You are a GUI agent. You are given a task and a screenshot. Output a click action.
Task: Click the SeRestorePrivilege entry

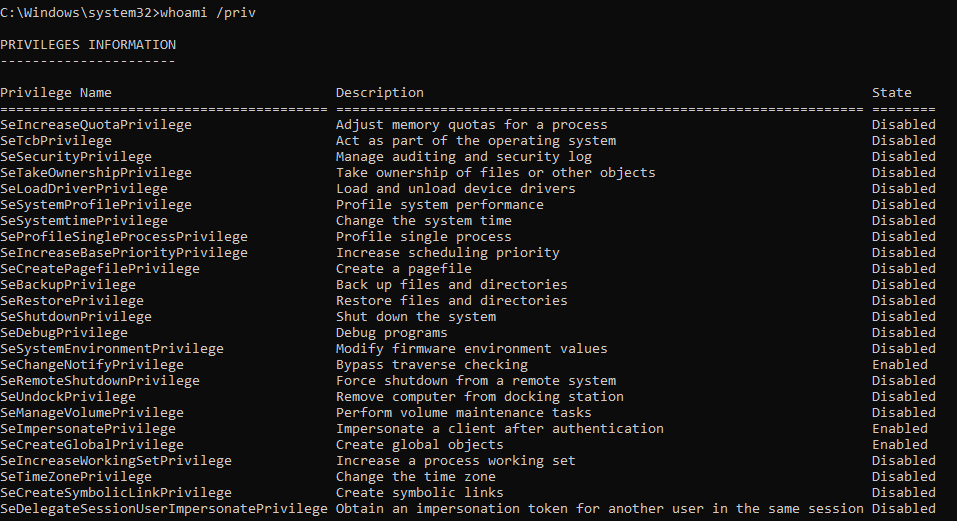[x=74, y=301]
